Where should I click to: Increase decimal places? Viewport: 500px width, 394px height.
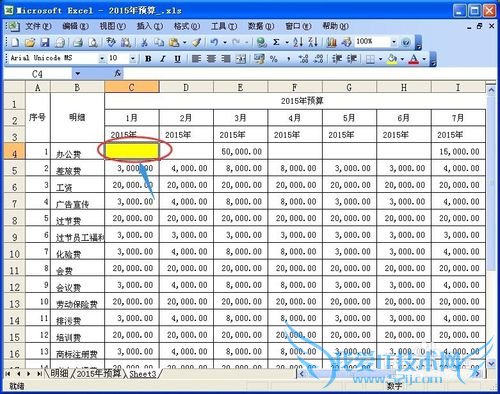[303, 59]
